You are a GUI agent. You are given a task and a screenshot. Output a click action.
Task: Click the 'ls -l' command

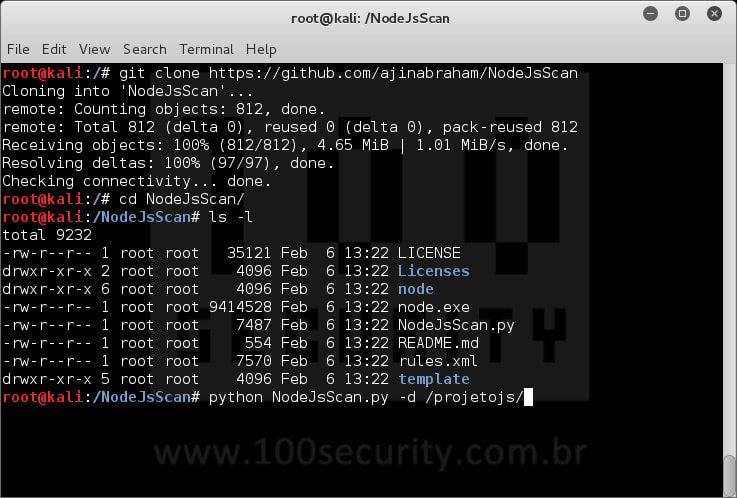(230, 217)
